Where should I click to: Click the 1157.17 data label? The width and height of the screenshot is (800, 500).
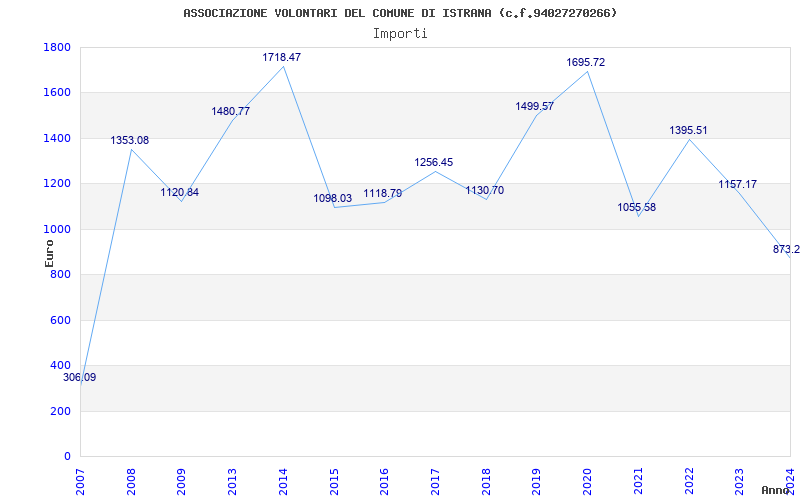738,185
